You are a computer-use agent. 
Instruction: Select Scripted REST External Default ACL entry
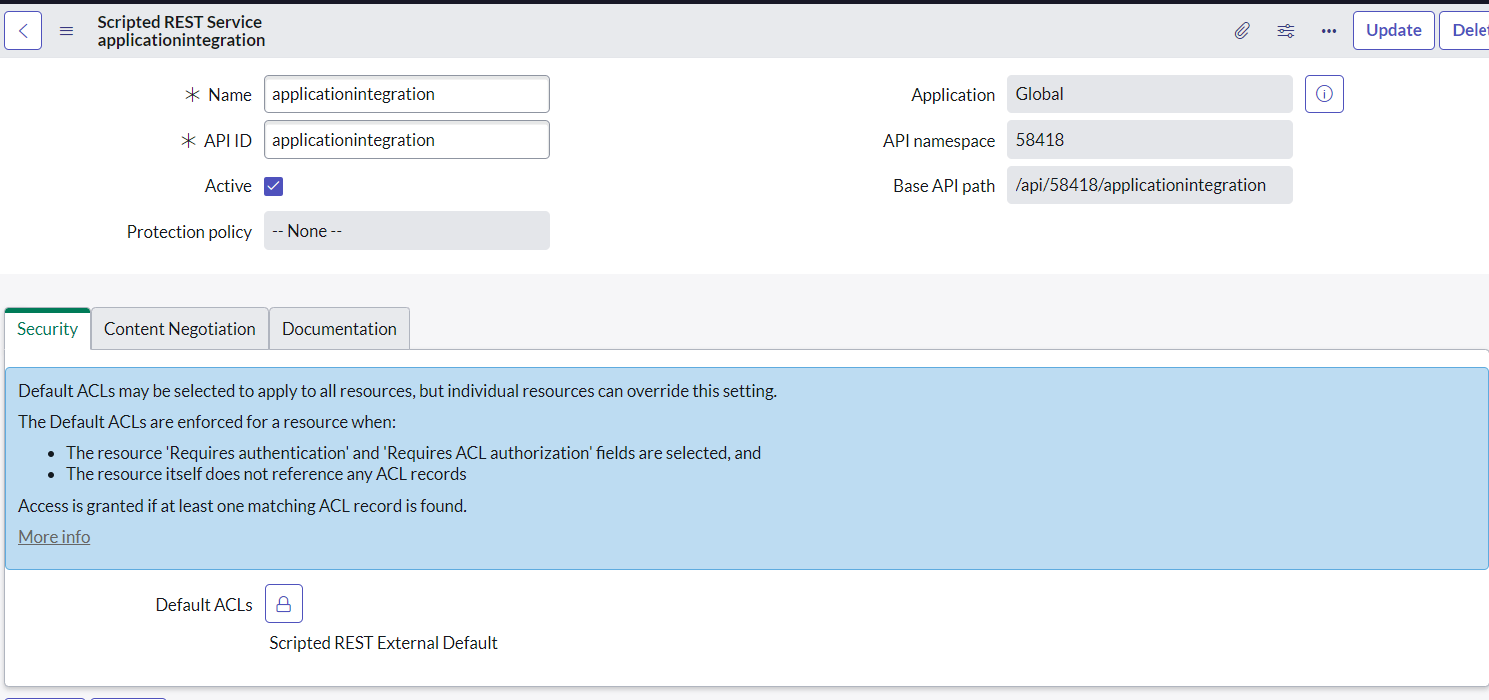tap(383, 643)
